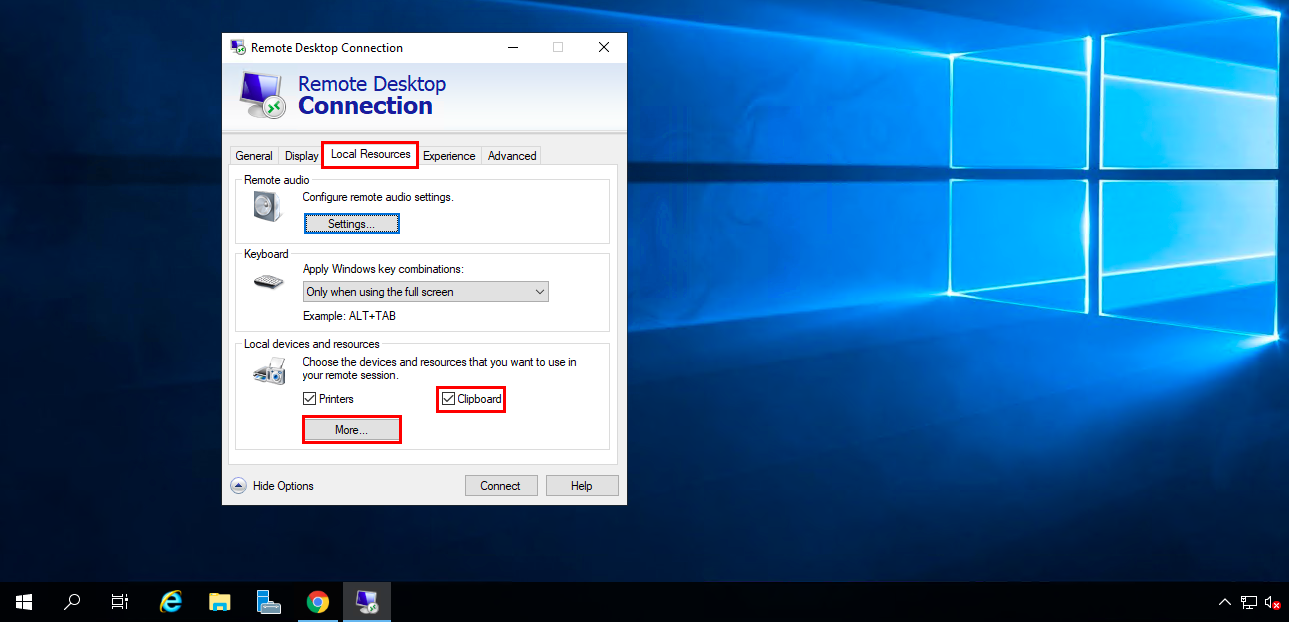Open remote audio Settings button
Image resolution: width=1289 pixels, height=622 pixels.
(x=351, y=224)
